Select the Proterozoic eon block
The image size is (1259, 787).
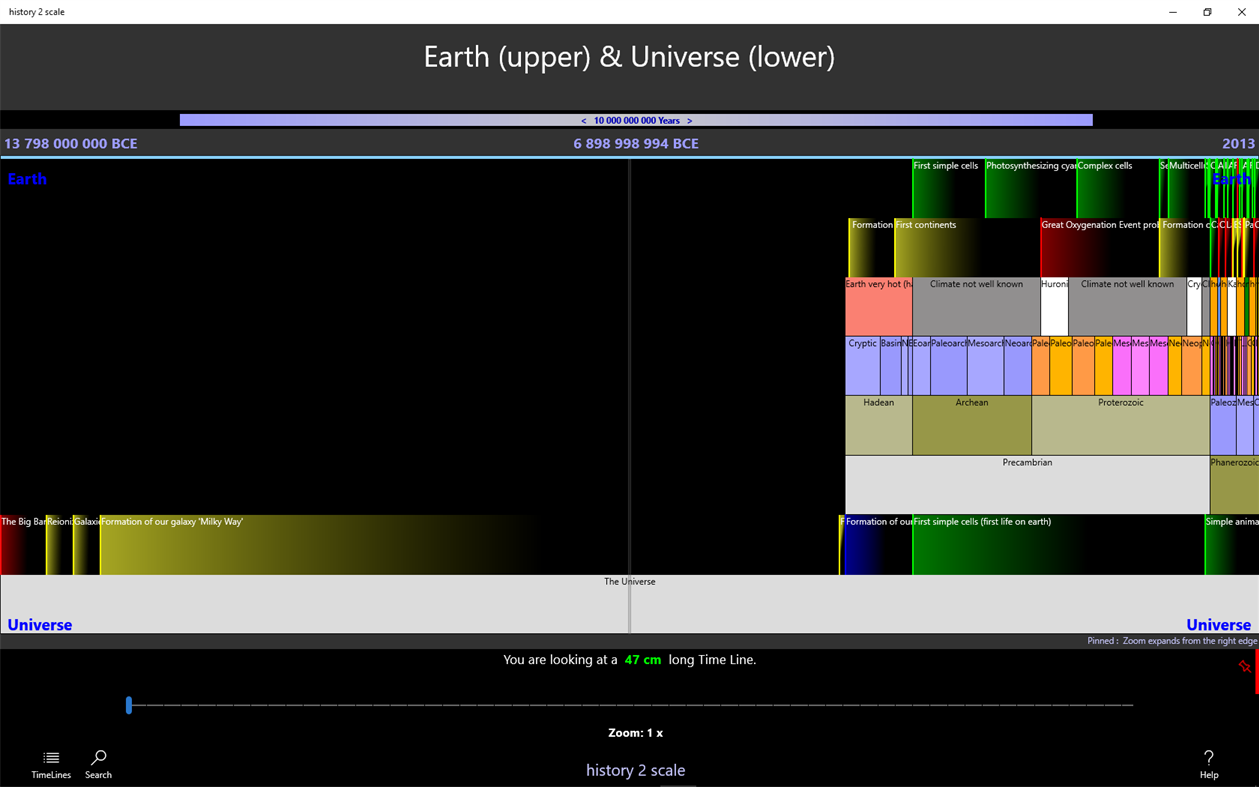(x=1120, y=425)
